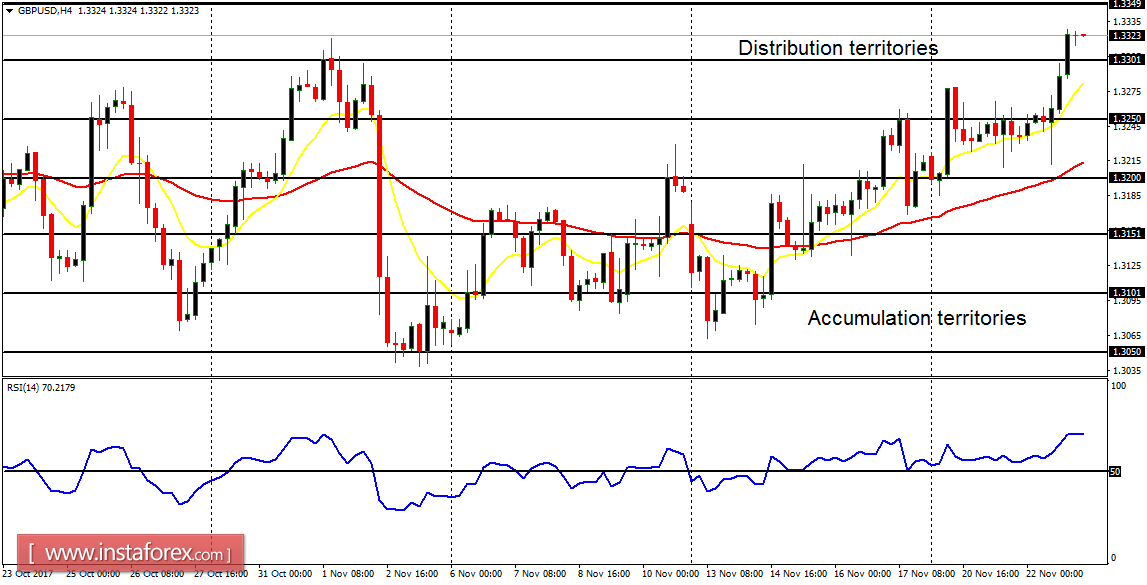
Task: Select the 1.3200 price level tag
Action: (x=1126, y=177)
